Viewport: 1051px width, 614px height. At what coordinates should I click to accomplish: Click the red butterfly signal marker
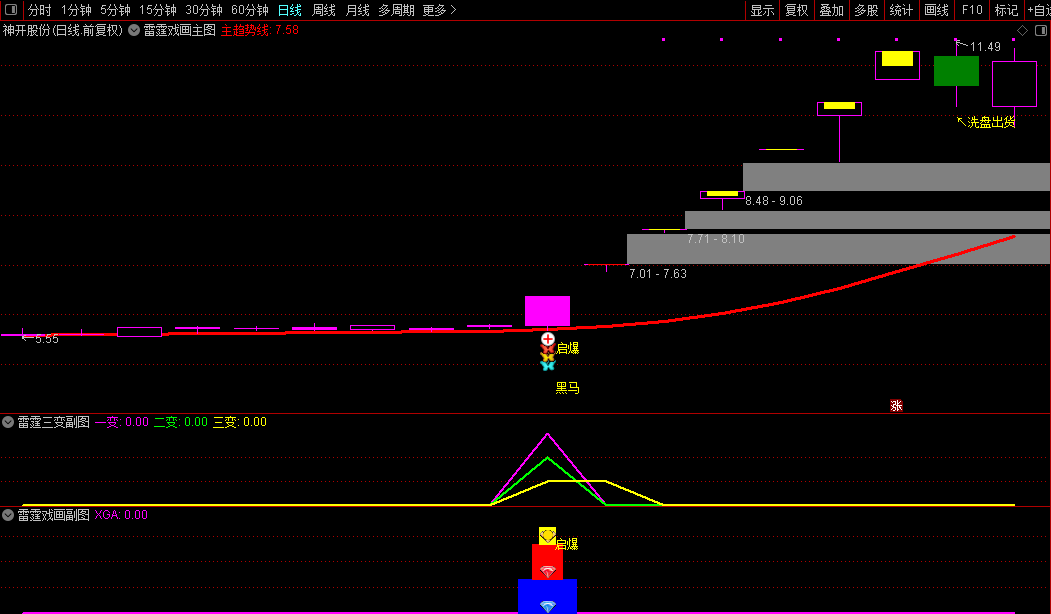click(x=548, y=349)
